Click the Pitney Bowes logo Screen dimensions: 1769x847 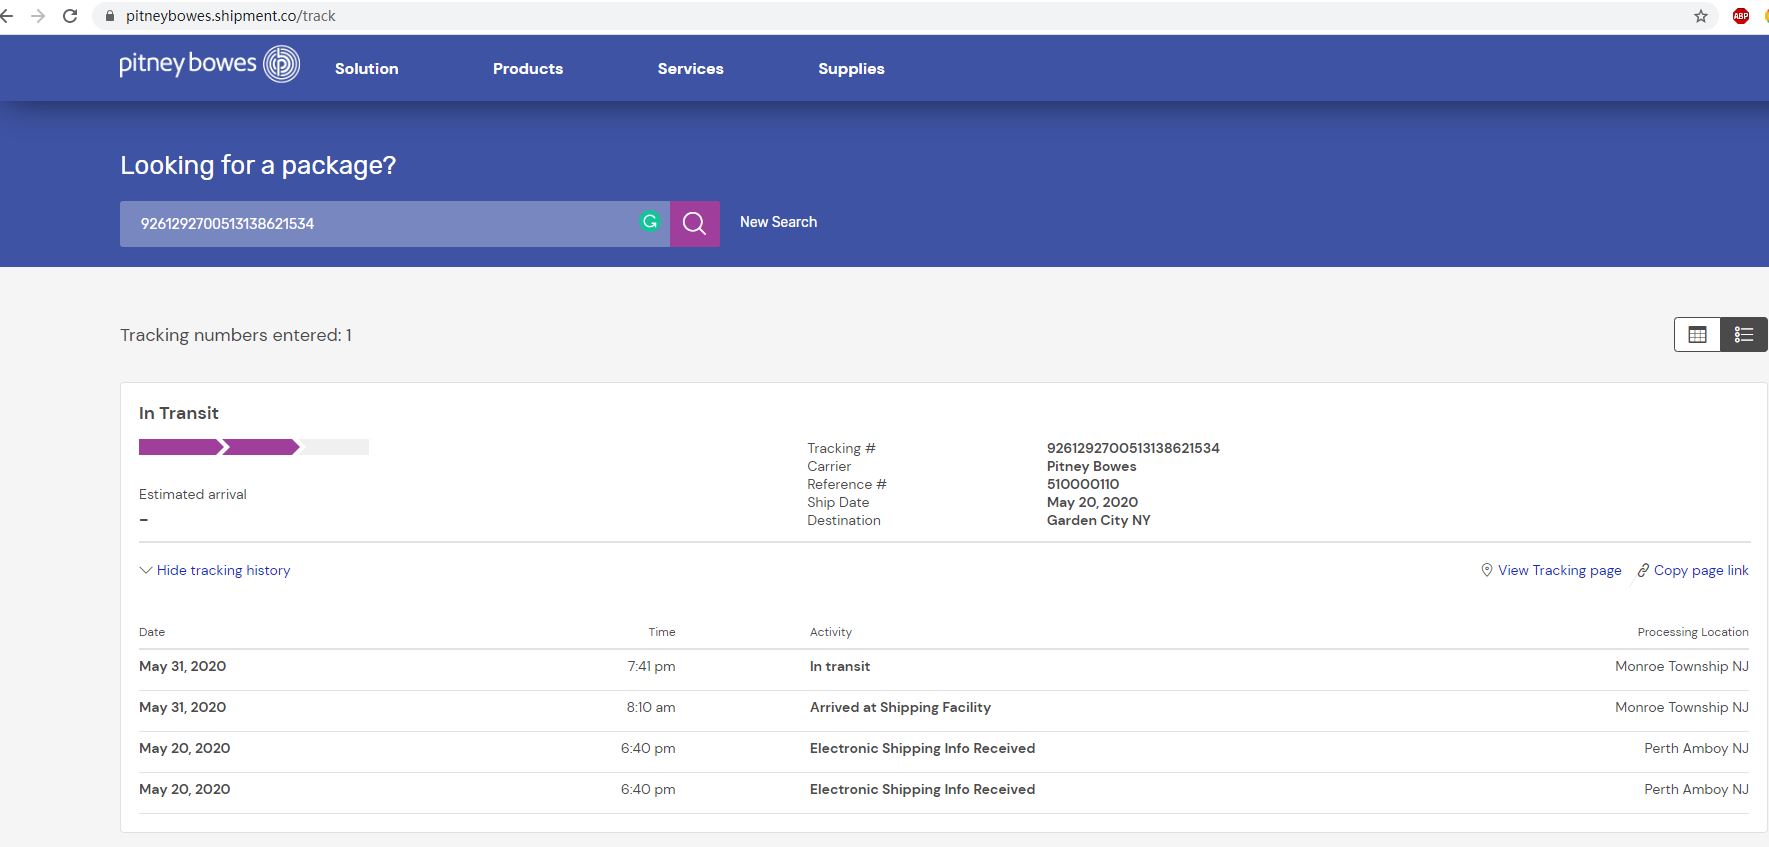point(209,64)
